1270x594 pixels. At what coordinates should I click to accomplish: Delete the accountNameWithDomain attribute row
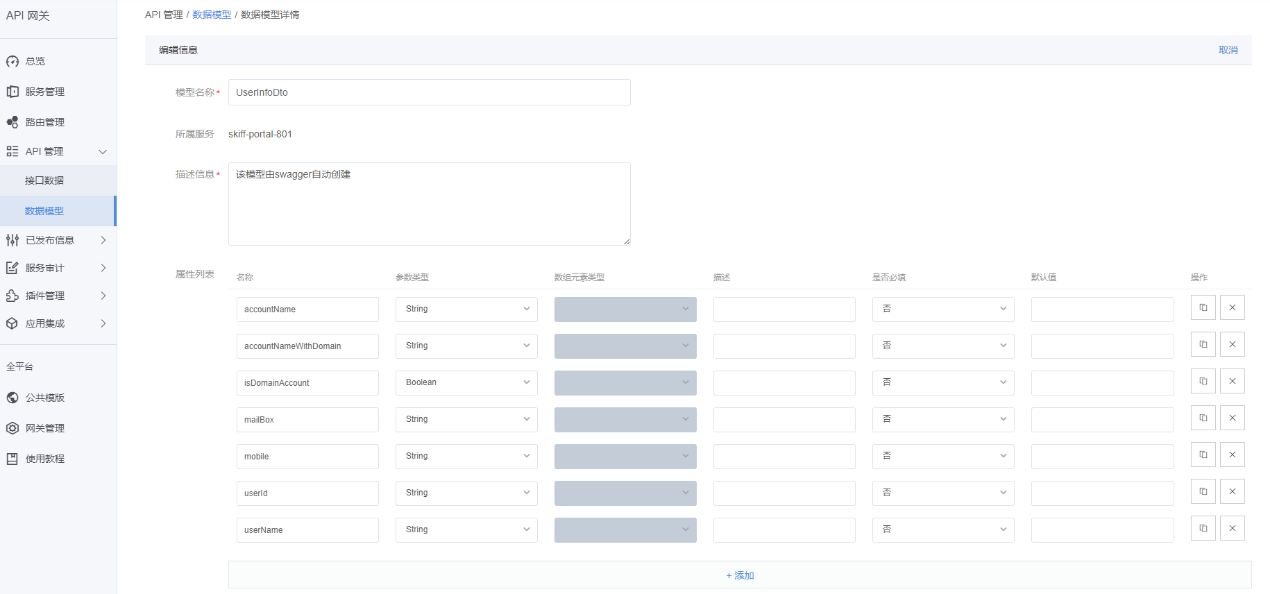pyautogui.click(x=1232, y=345)
